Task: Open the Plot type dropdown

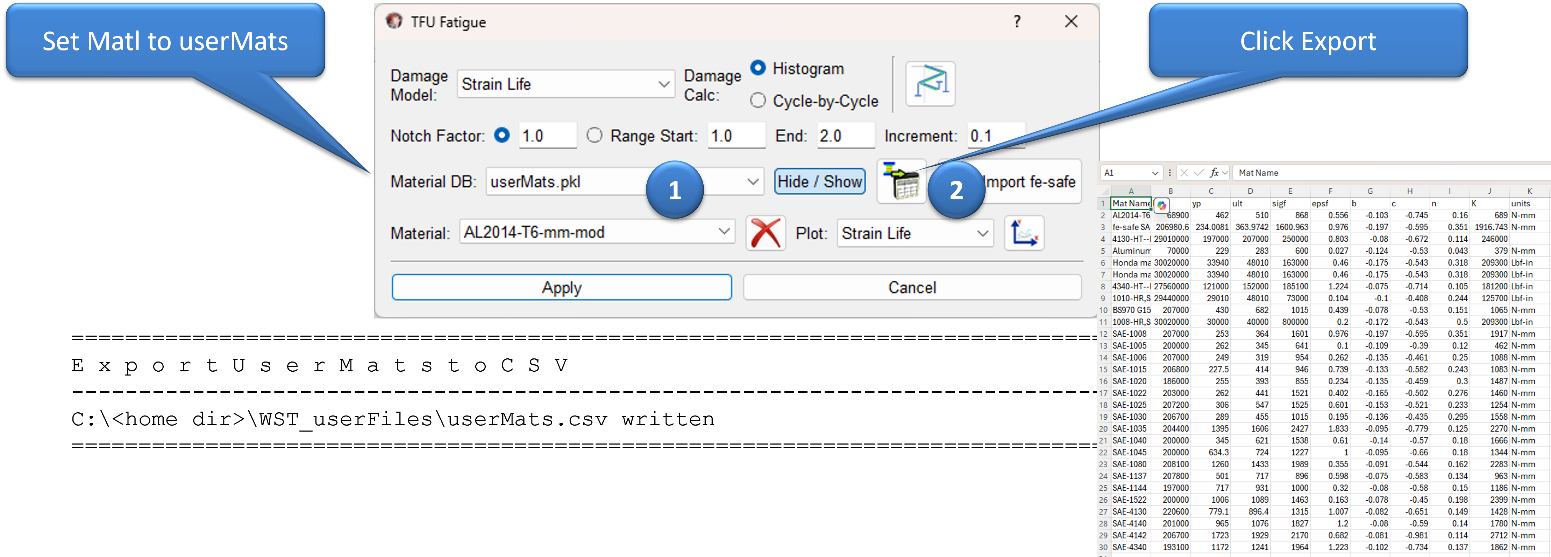Action: coord(982,233)
